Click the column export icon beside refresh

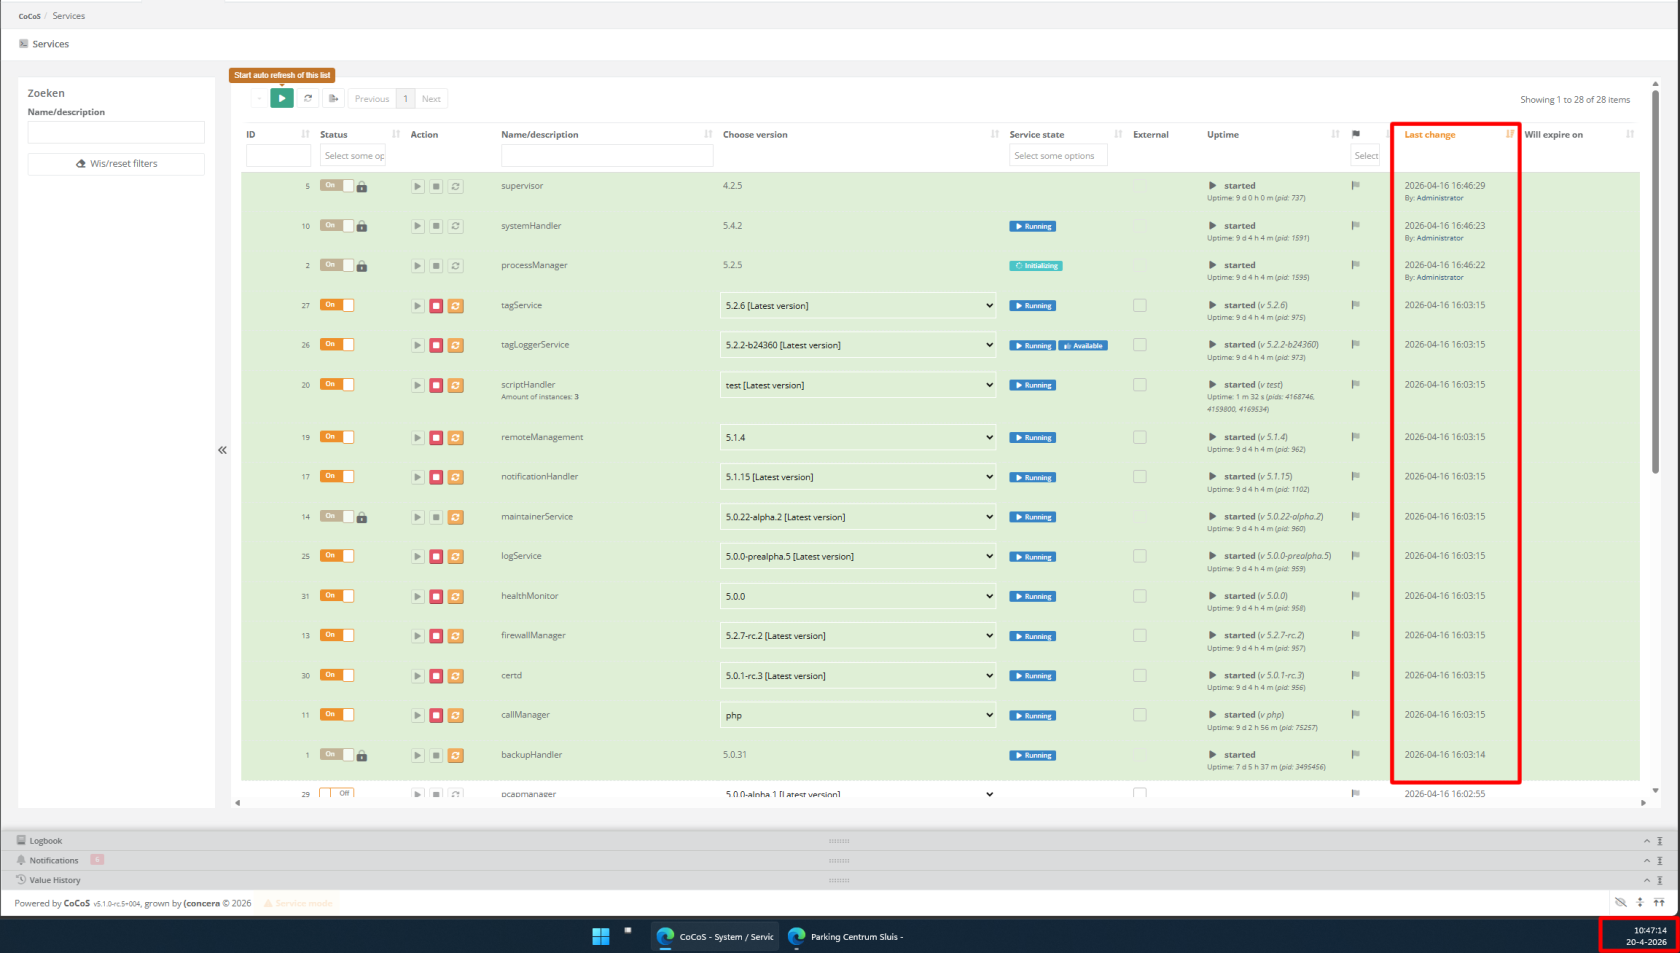(333, 98)
